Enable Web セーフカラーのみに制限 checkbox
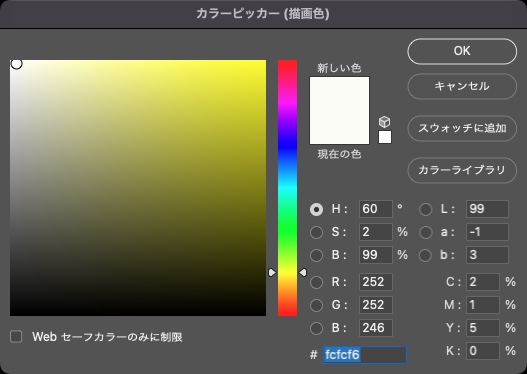The width and height of the screenshot is (527, 374). tap(16, 336)
